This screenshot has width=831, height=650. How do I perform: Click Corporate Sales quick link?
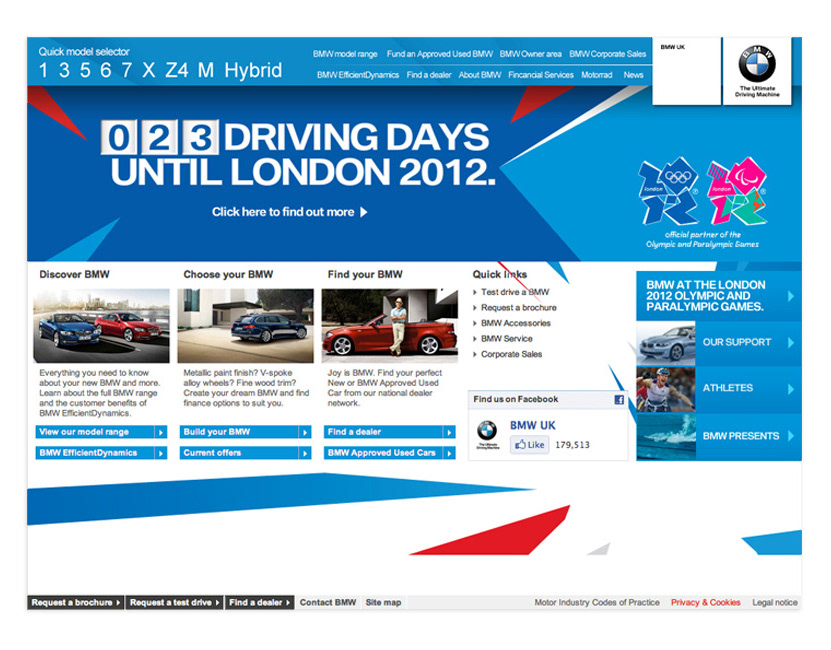tap(511, 354)
